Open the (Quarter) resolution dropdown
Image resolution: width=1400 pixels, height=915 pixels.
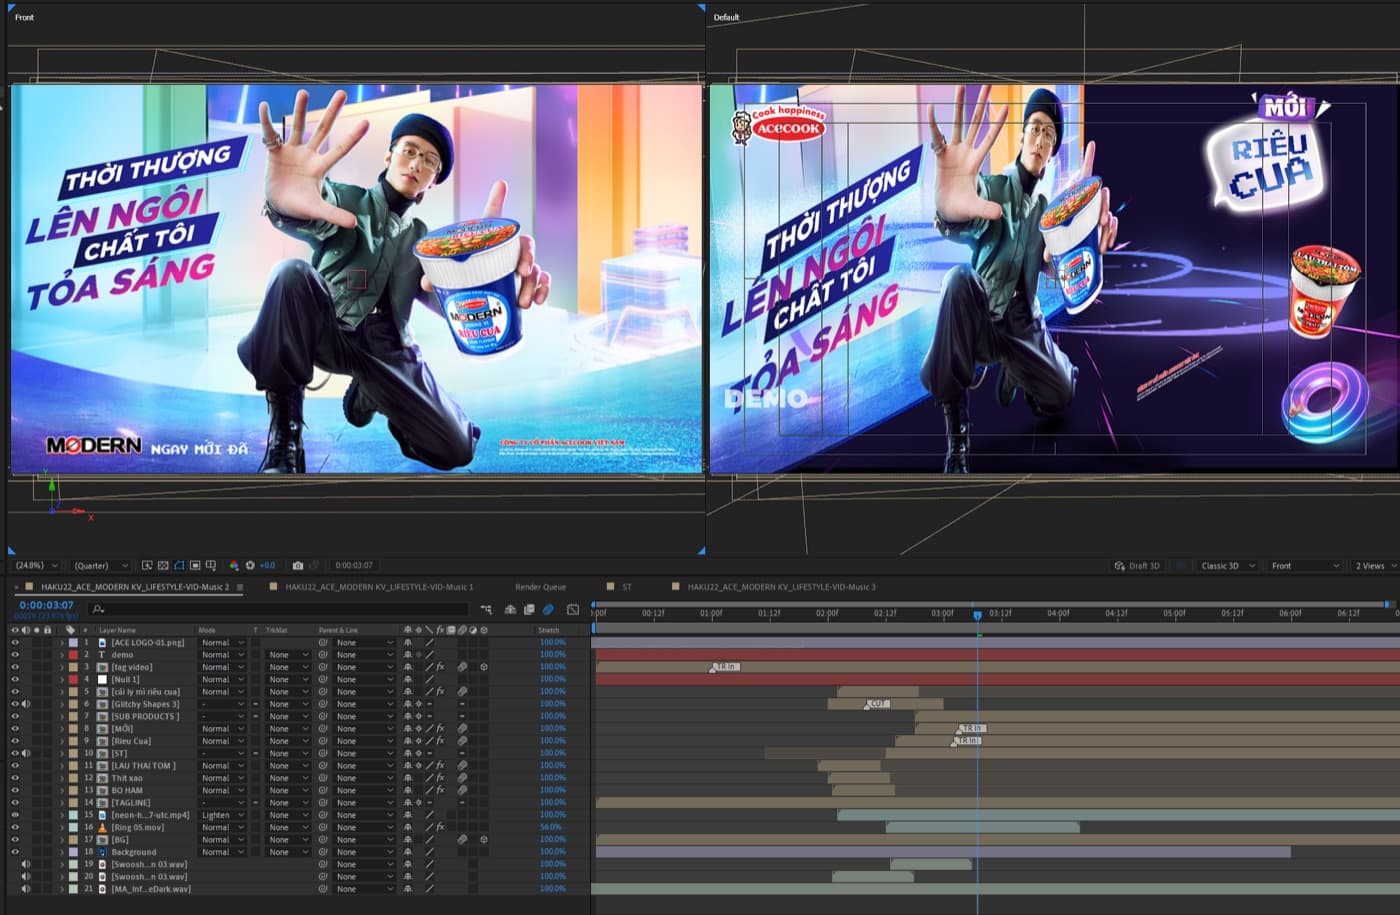(101, 565)
